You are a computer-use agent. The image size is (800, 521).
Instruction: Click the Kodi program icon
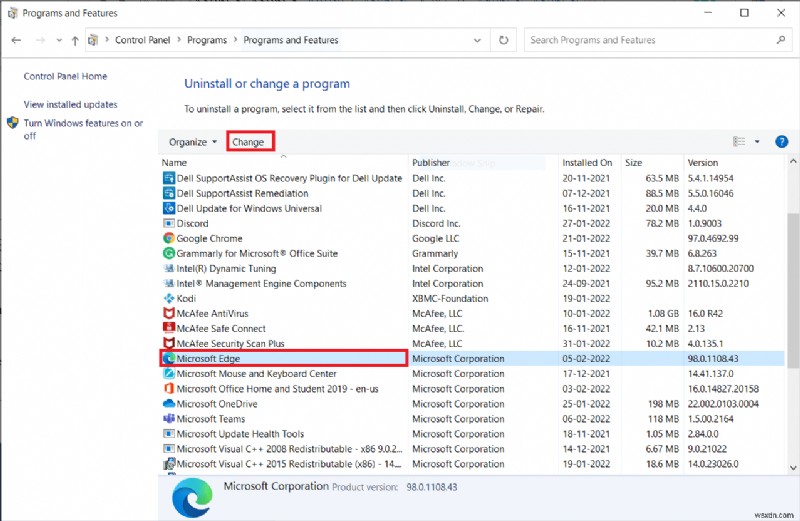click(169, 298)
